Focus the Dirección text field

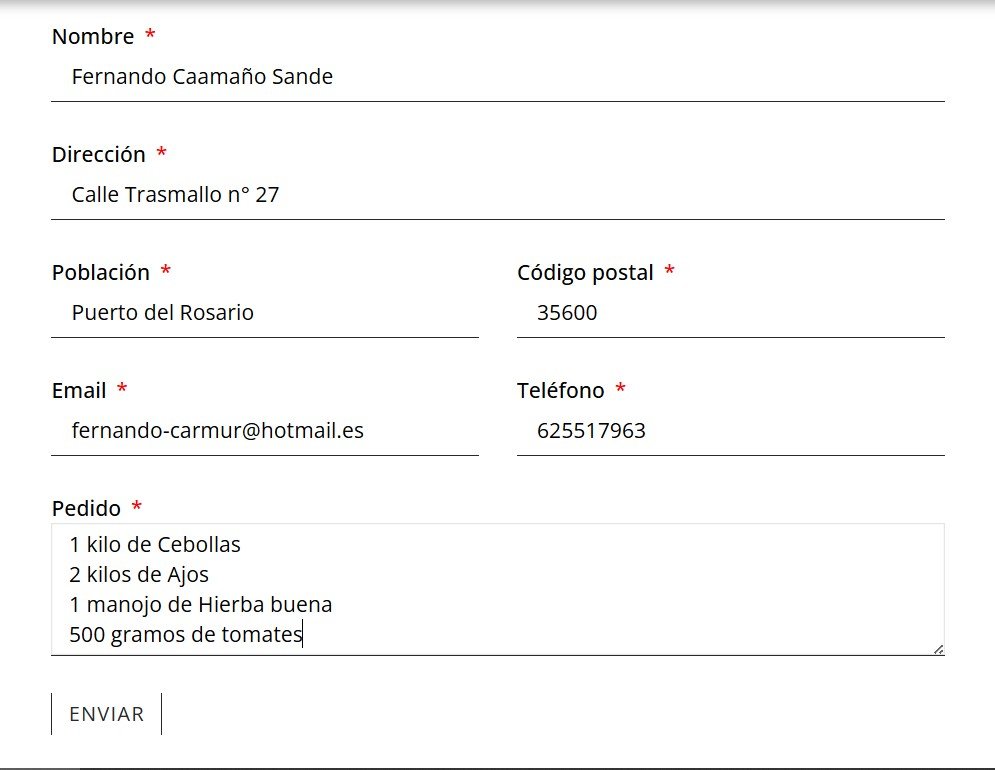(497, 195)
